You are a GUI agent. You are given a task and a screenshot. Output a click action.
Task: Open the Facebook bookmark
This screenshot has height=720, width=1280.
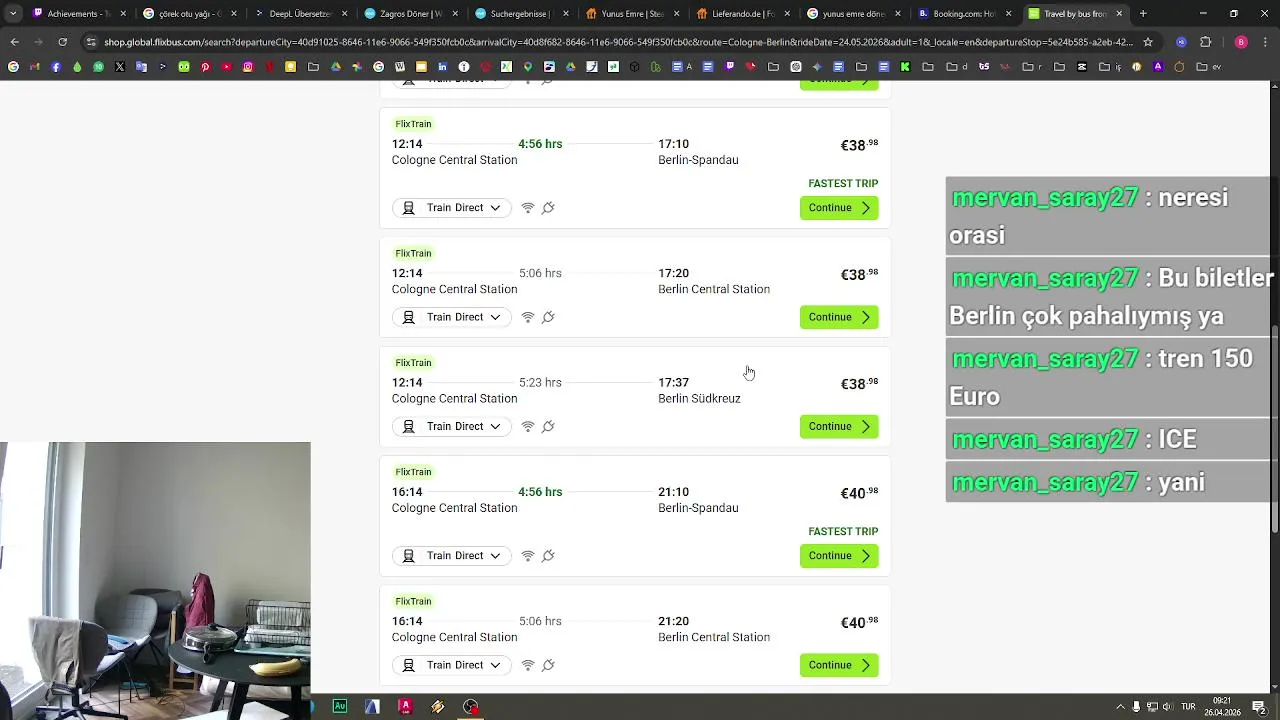pyautogui.click(x=56, y=67)
